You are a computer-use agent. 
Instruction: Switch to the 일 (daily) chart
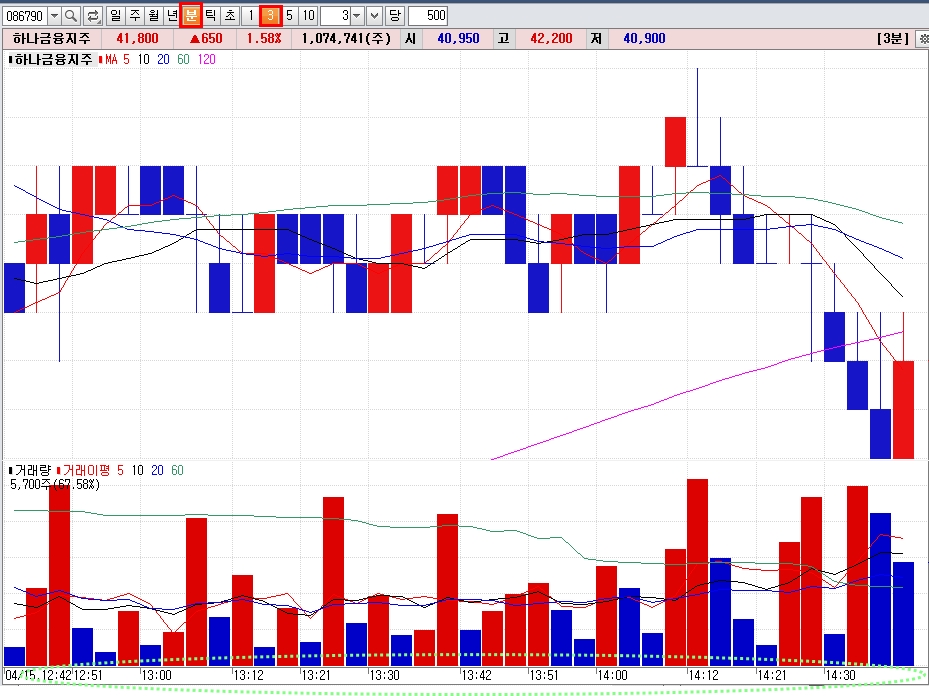(116, 15)
